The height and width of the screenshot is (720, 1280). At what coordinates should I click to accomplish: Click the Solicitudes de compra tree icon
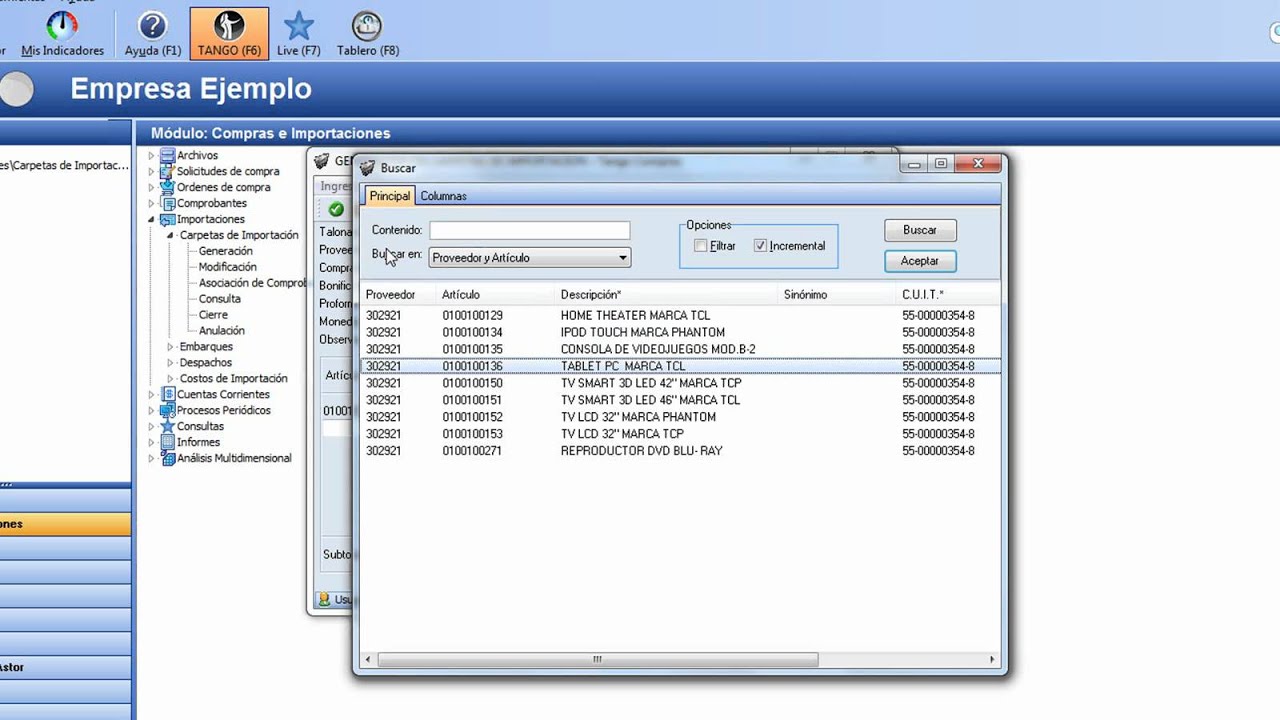(x=168, y=171)
